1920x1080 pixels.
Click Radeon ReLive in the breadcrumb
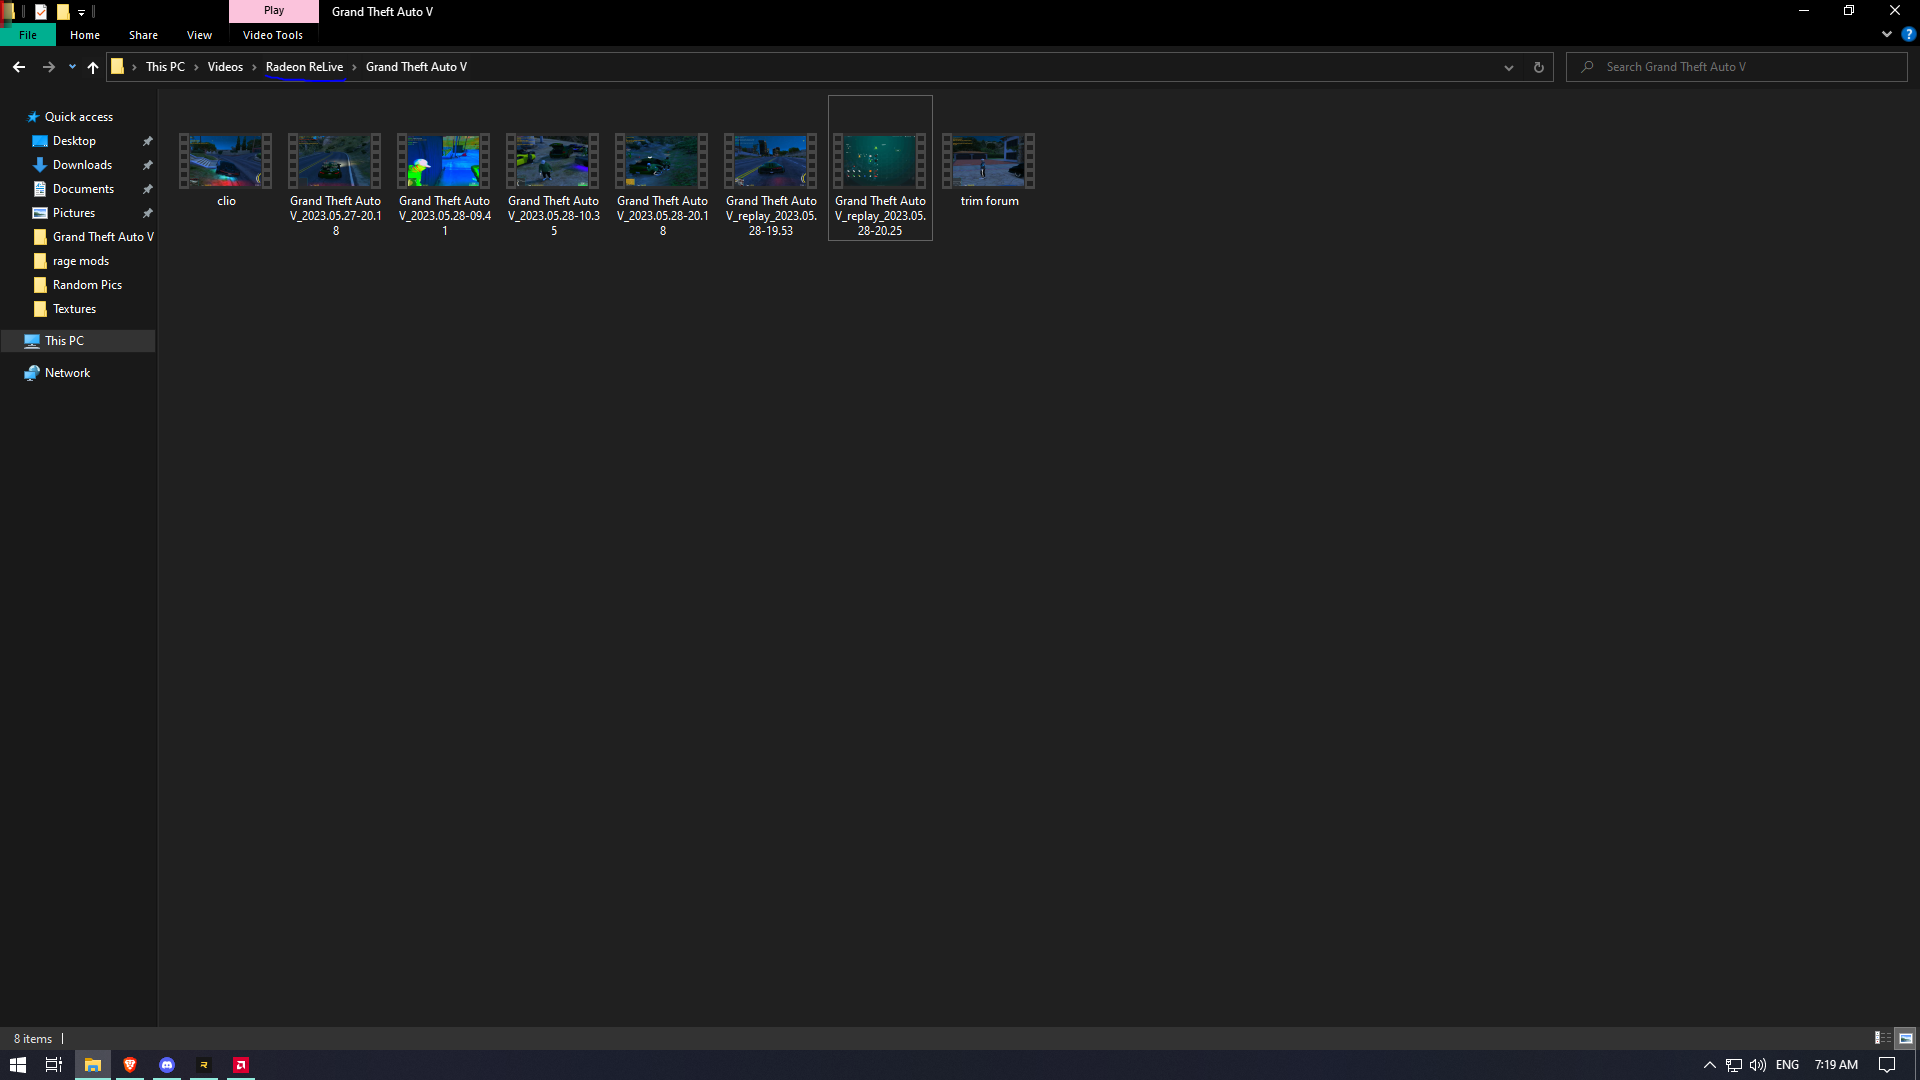click(x=304, y=67)
